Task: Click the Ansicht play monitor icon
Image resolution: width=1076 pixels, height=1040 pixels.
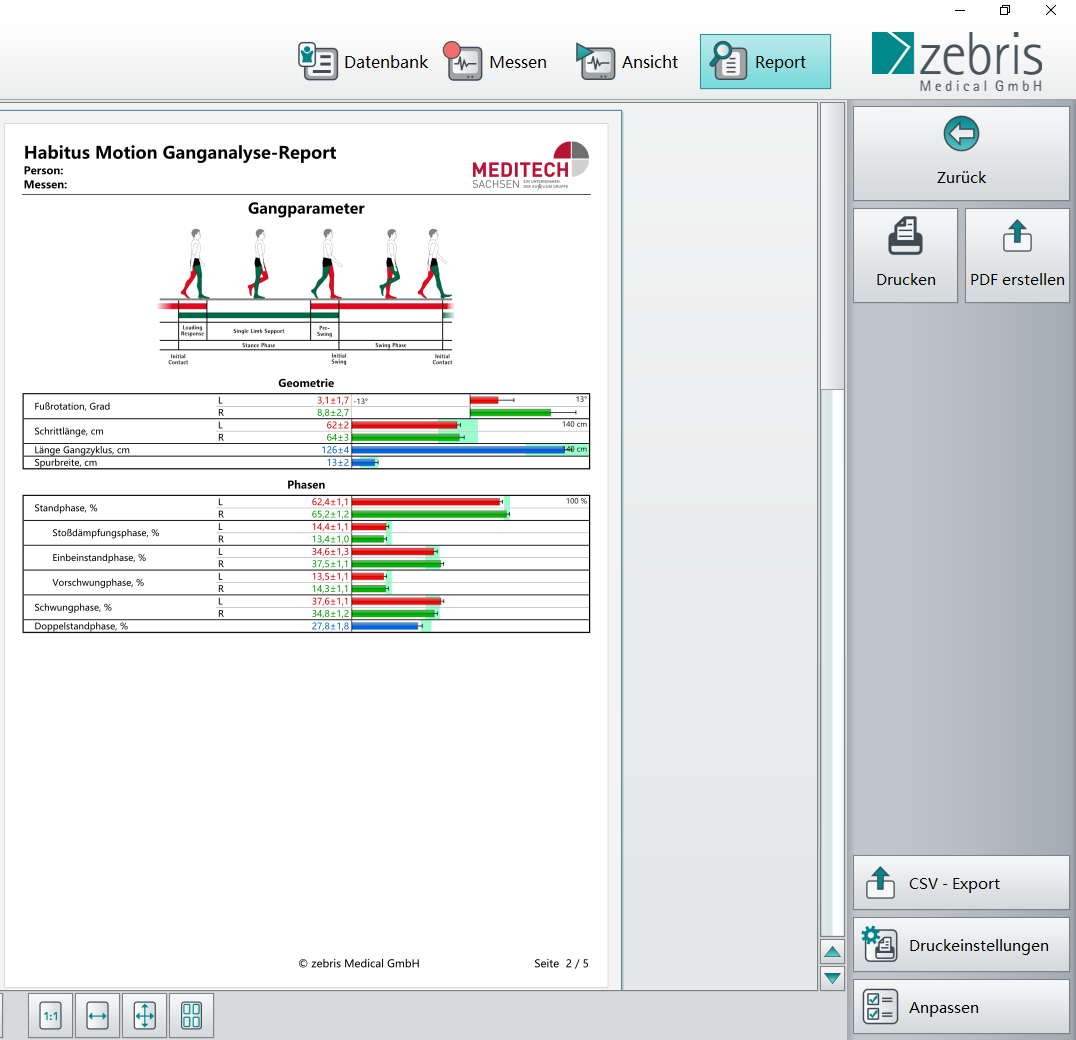Action: (596, 62)
